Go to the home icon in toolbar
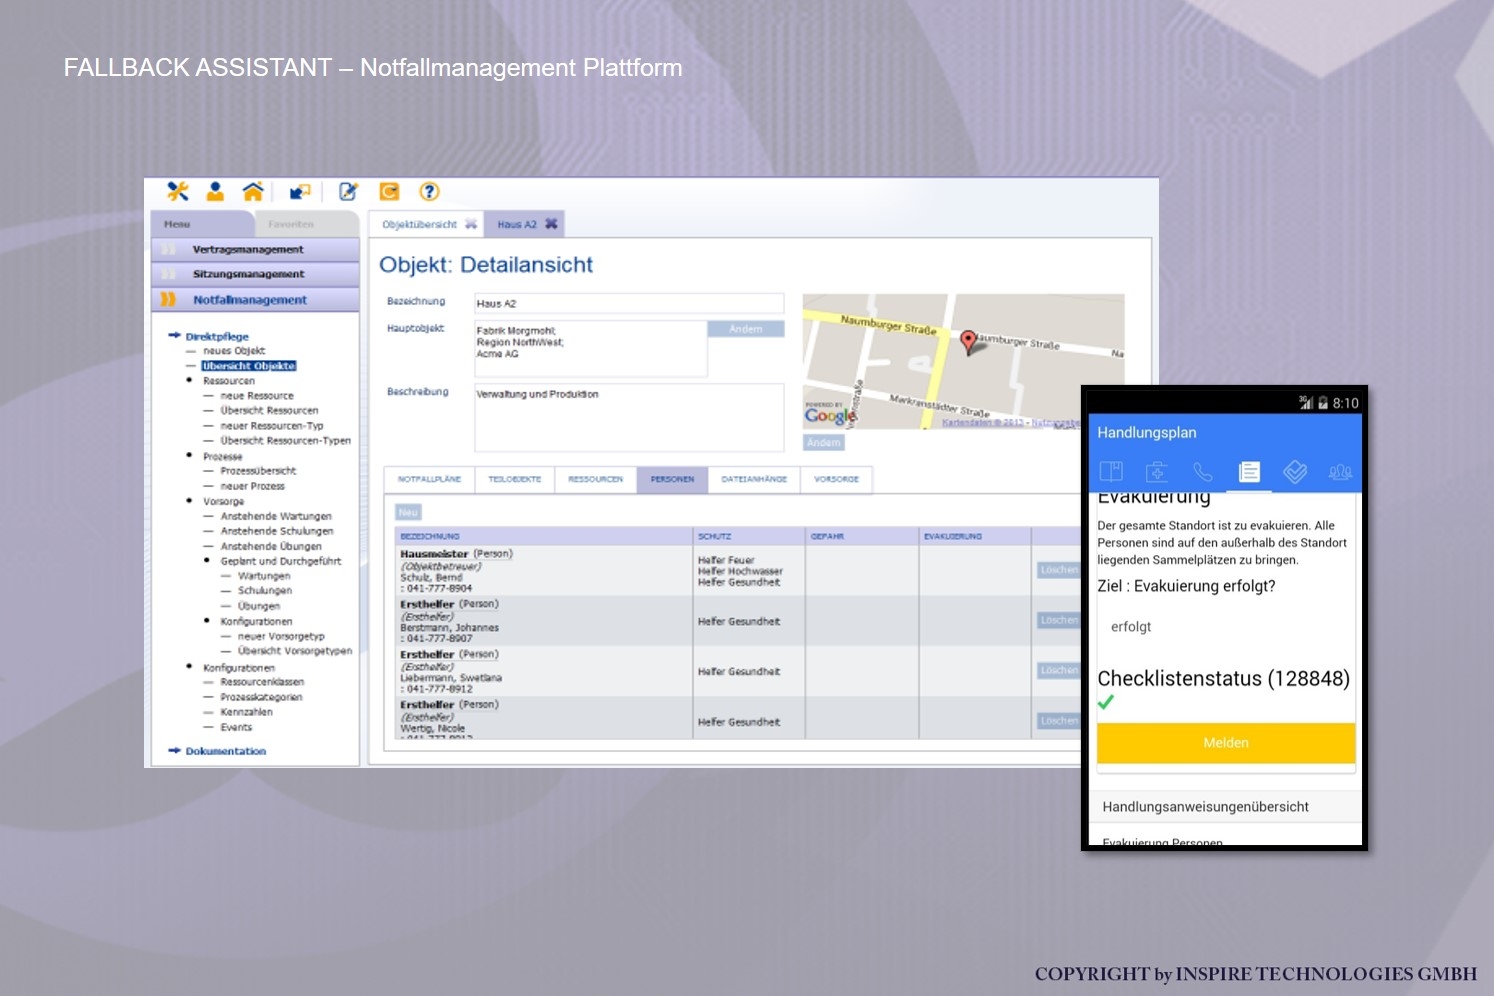Image resolution: width=1494 pixels, height=996 pixels. pyautogui.click(x=253, y=192)
